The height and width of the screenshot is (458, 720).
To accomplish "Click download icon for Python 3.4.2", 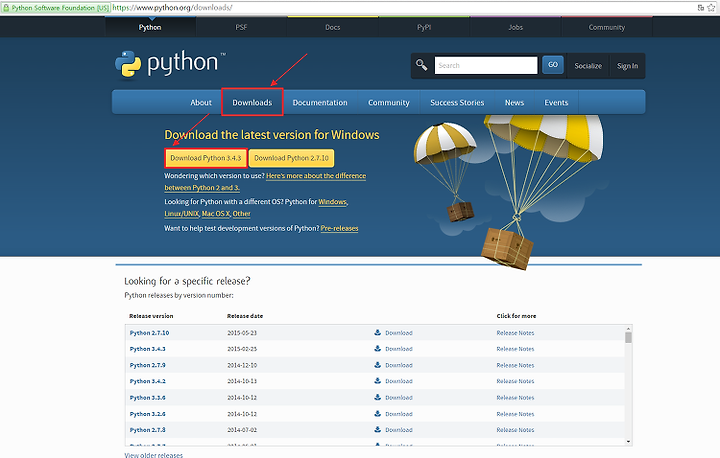I will (x=377, y=380).
